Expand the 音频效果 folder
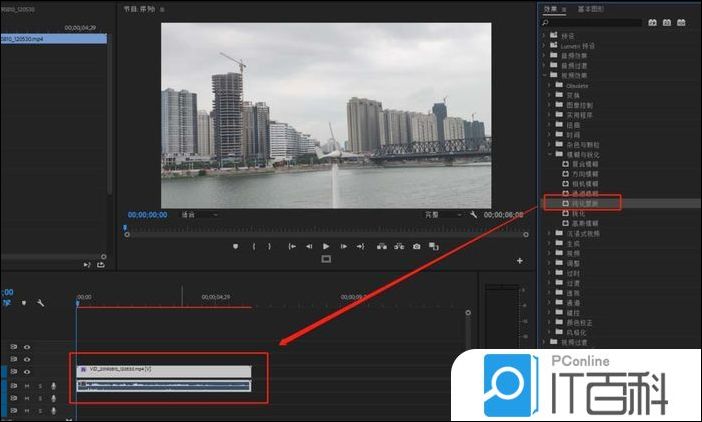This screenshot has height=422, width=702. point(544,55)
